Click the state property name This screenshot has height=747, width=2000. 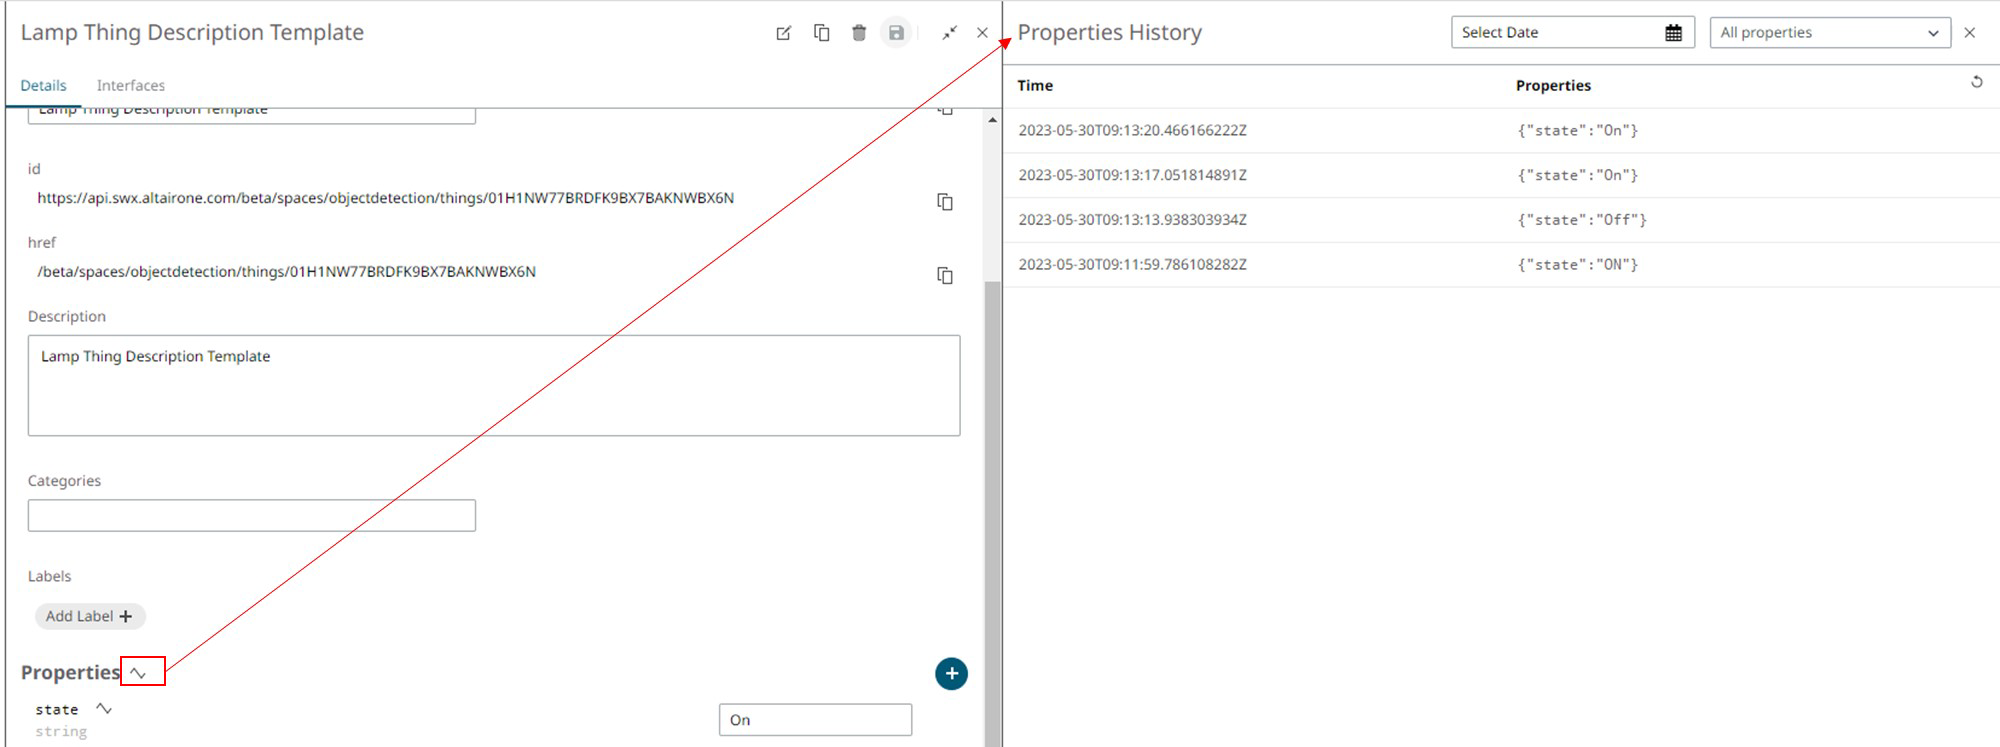click(57, 710)
